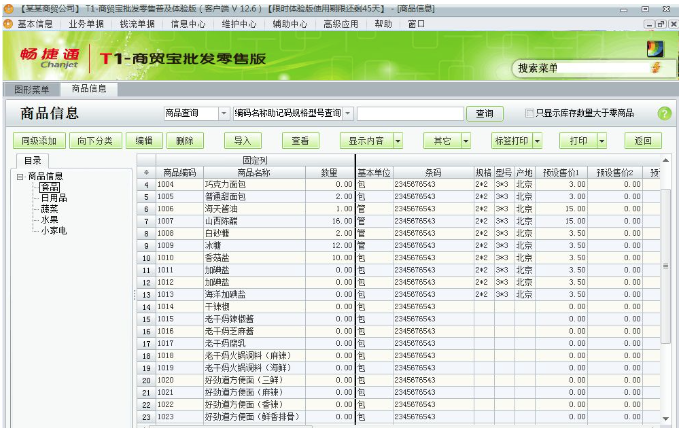The image size is (680, 428).
Task: Select 蔬菜 category in tree
Action: pos(49,209)
